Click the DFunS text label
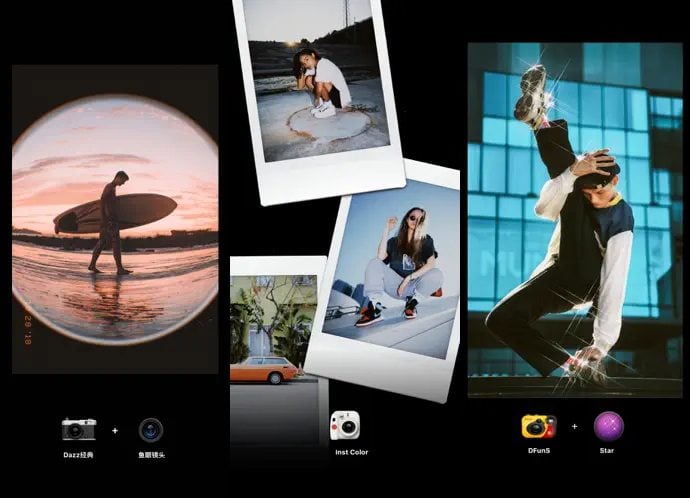The image size is (690, 498). point(538,452)
